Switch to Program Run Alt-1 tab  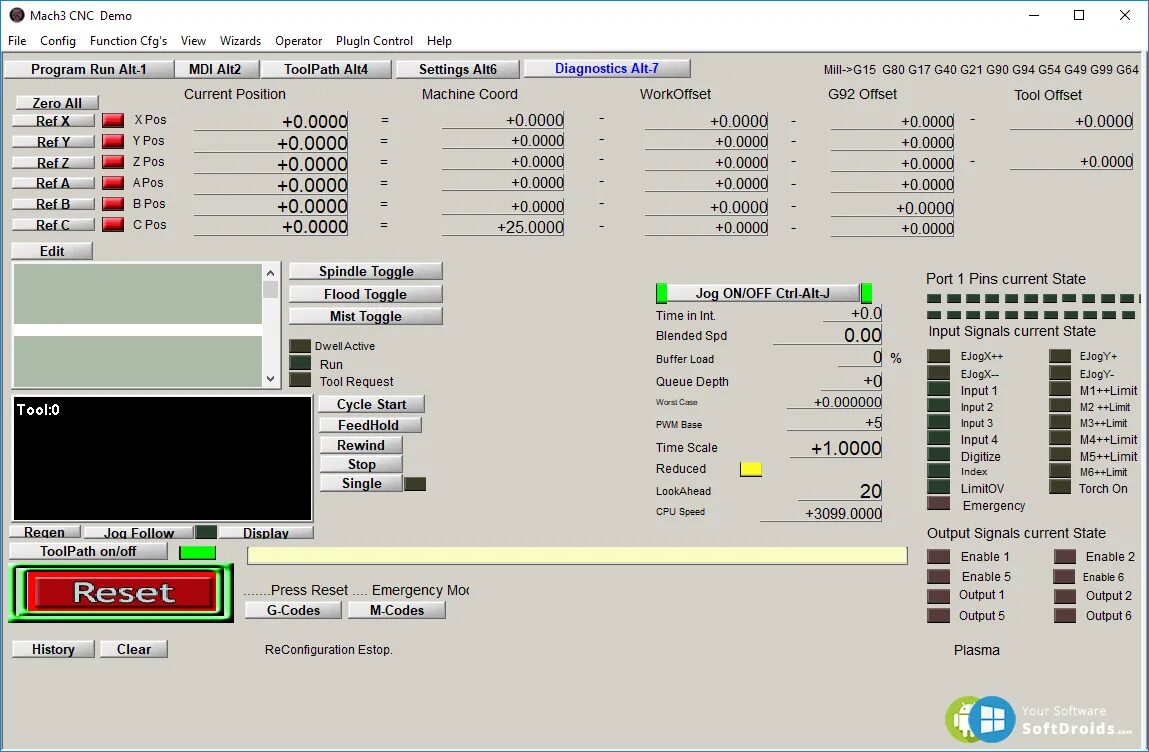tap(89, 69)
